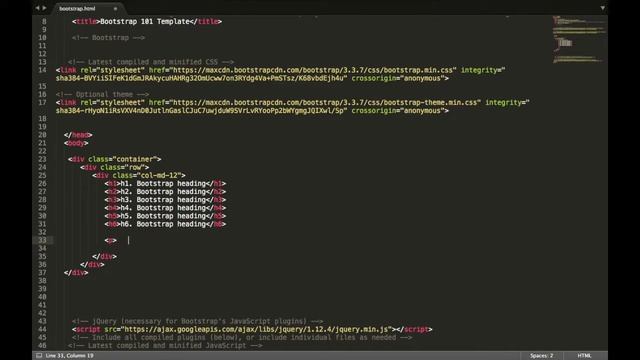This screenshot has height=360, width=640.
Task: Click line number 23 in the gutter
Action: 42,159
